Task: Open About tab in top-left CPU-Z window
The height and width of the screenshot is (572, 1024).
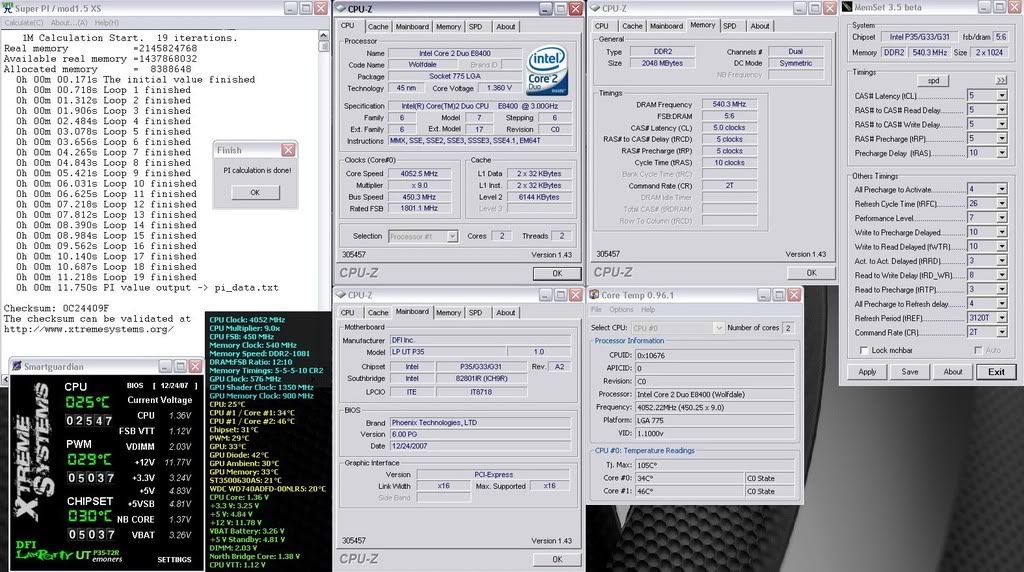Action: 505,27
